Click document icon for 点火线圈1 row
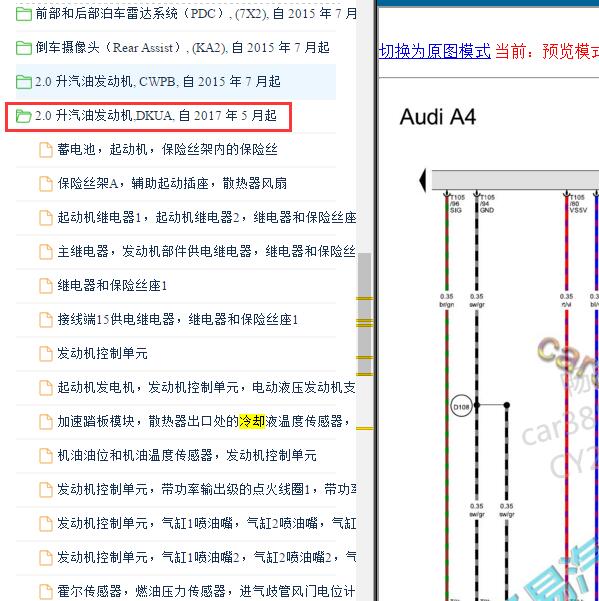The height and width of the screenshot is (601, 599). (46, 489)
